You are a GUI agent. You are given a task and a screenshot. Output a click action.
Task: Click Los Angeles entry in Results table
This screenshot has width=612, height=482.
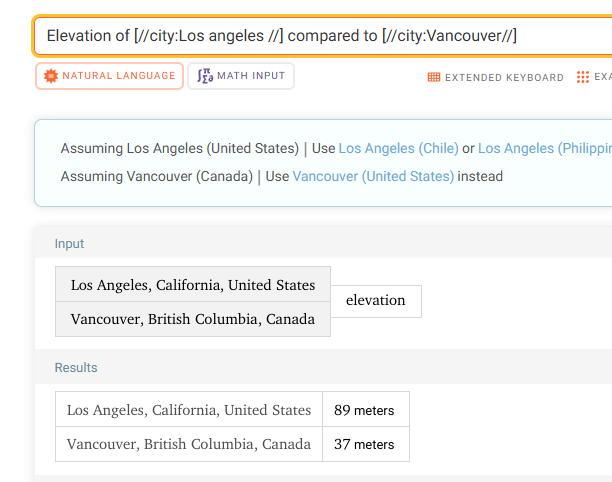coord(189,409)
